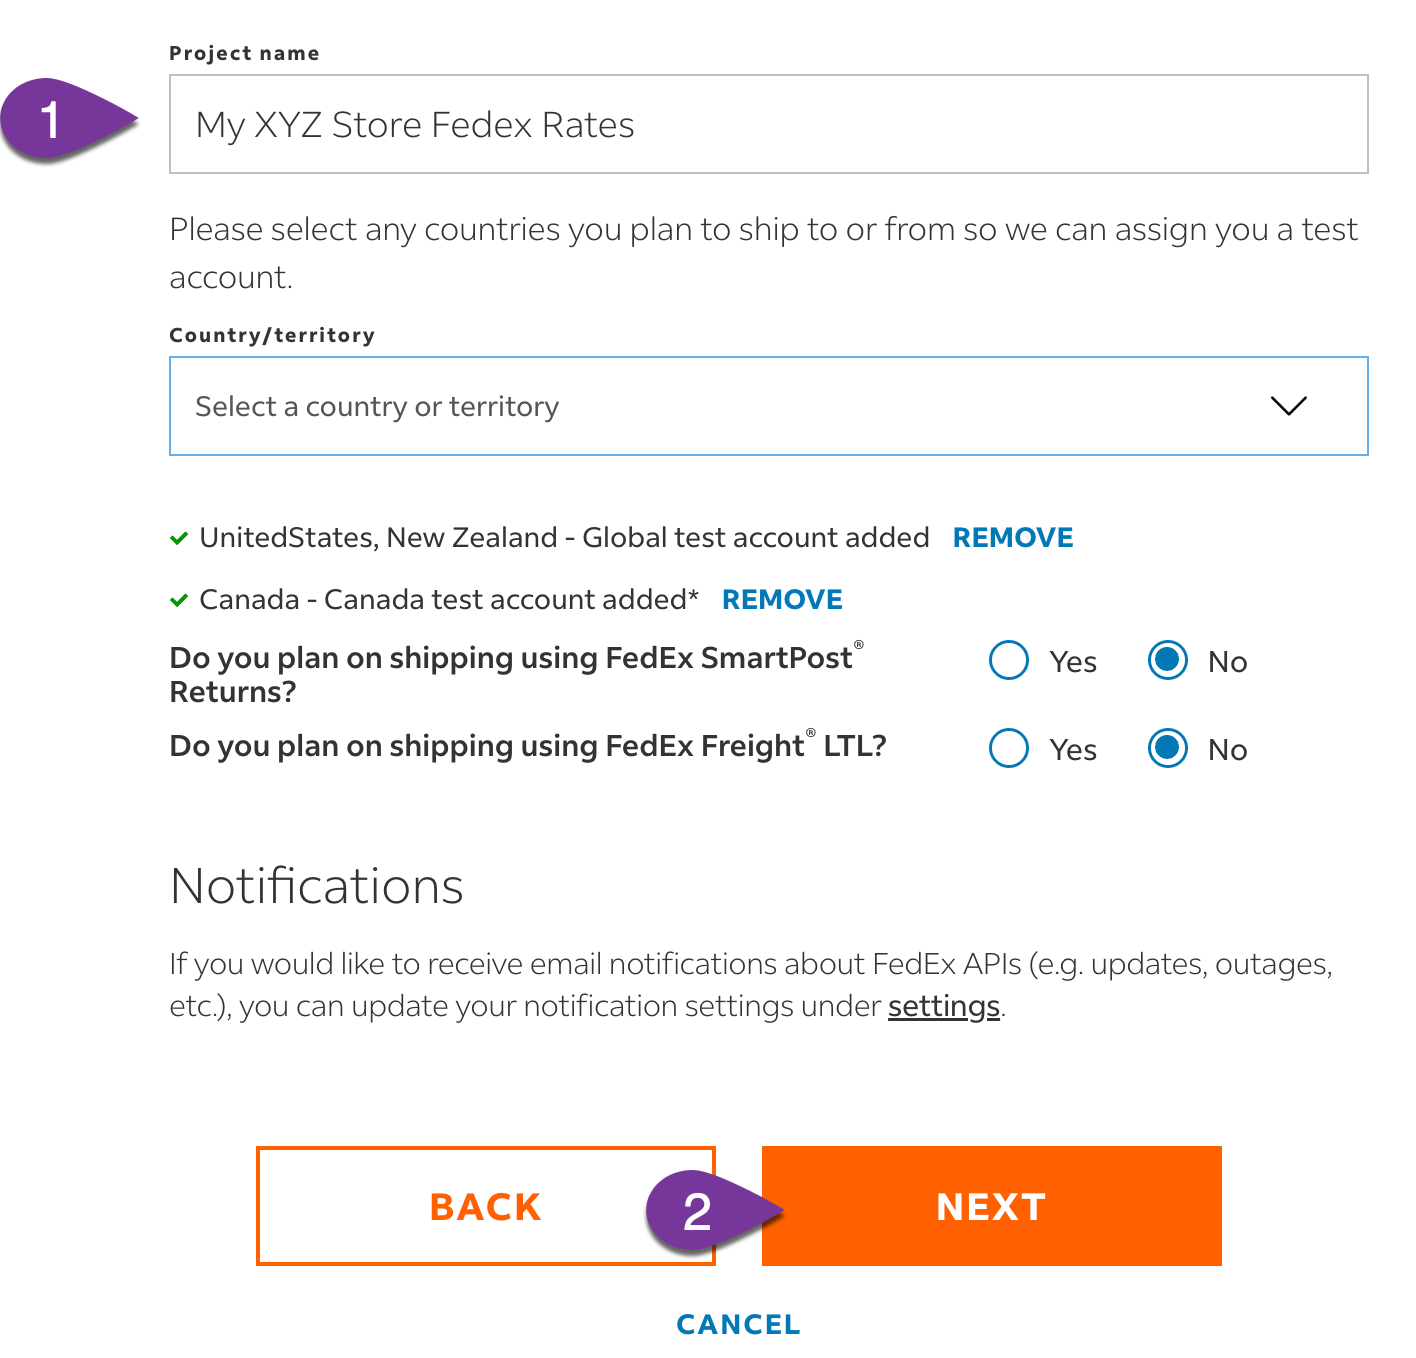1416x1358 pixels.
Task: Select No for FedEx Freight LTL
Action: pyautogui.click(x=1168, y=748)
